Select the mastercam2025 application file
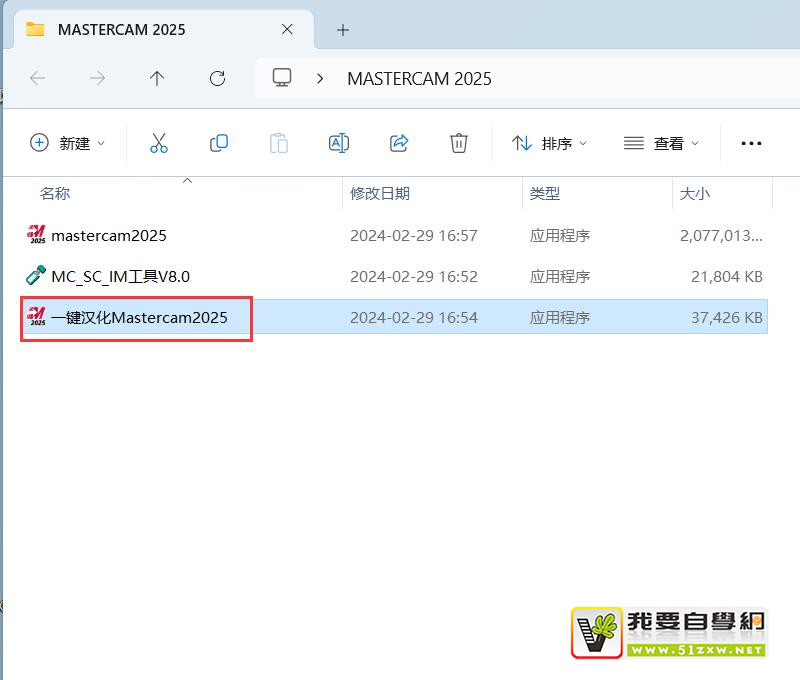Image resolution: width=800 pixels, height=680 pixels. 108,236
